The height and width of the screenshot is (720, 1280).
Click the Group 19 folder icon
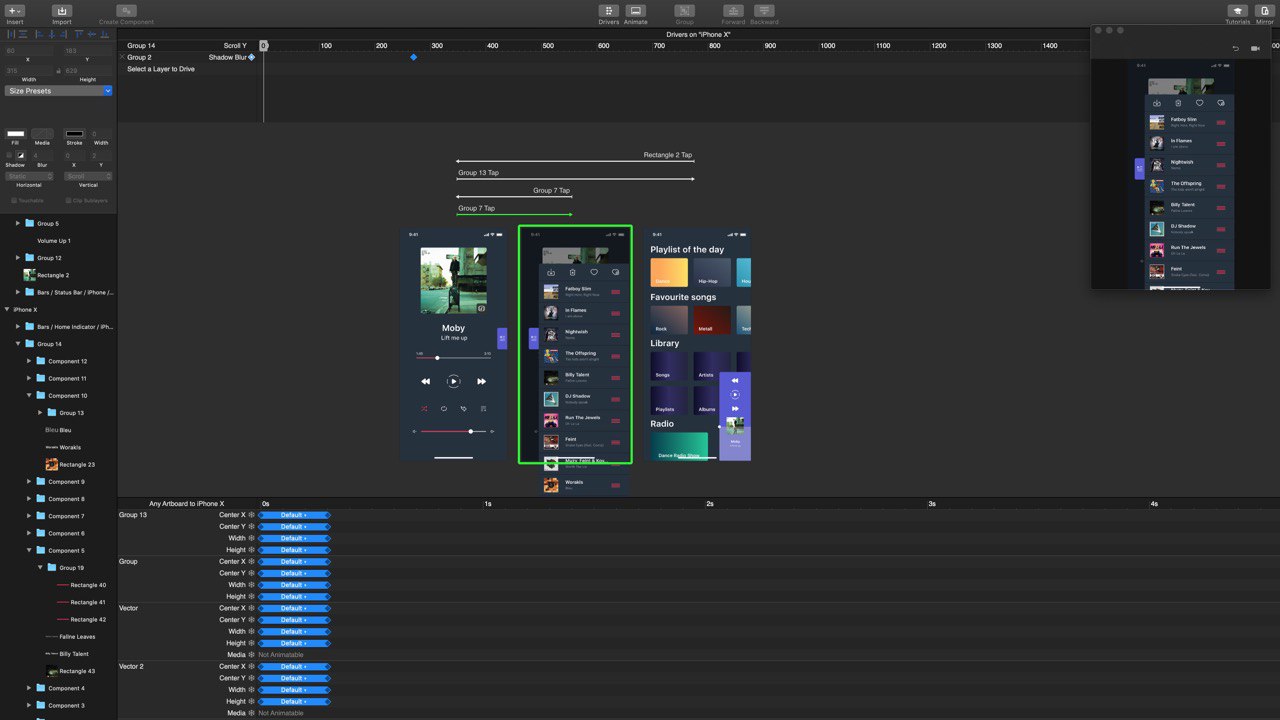point(52,568)
